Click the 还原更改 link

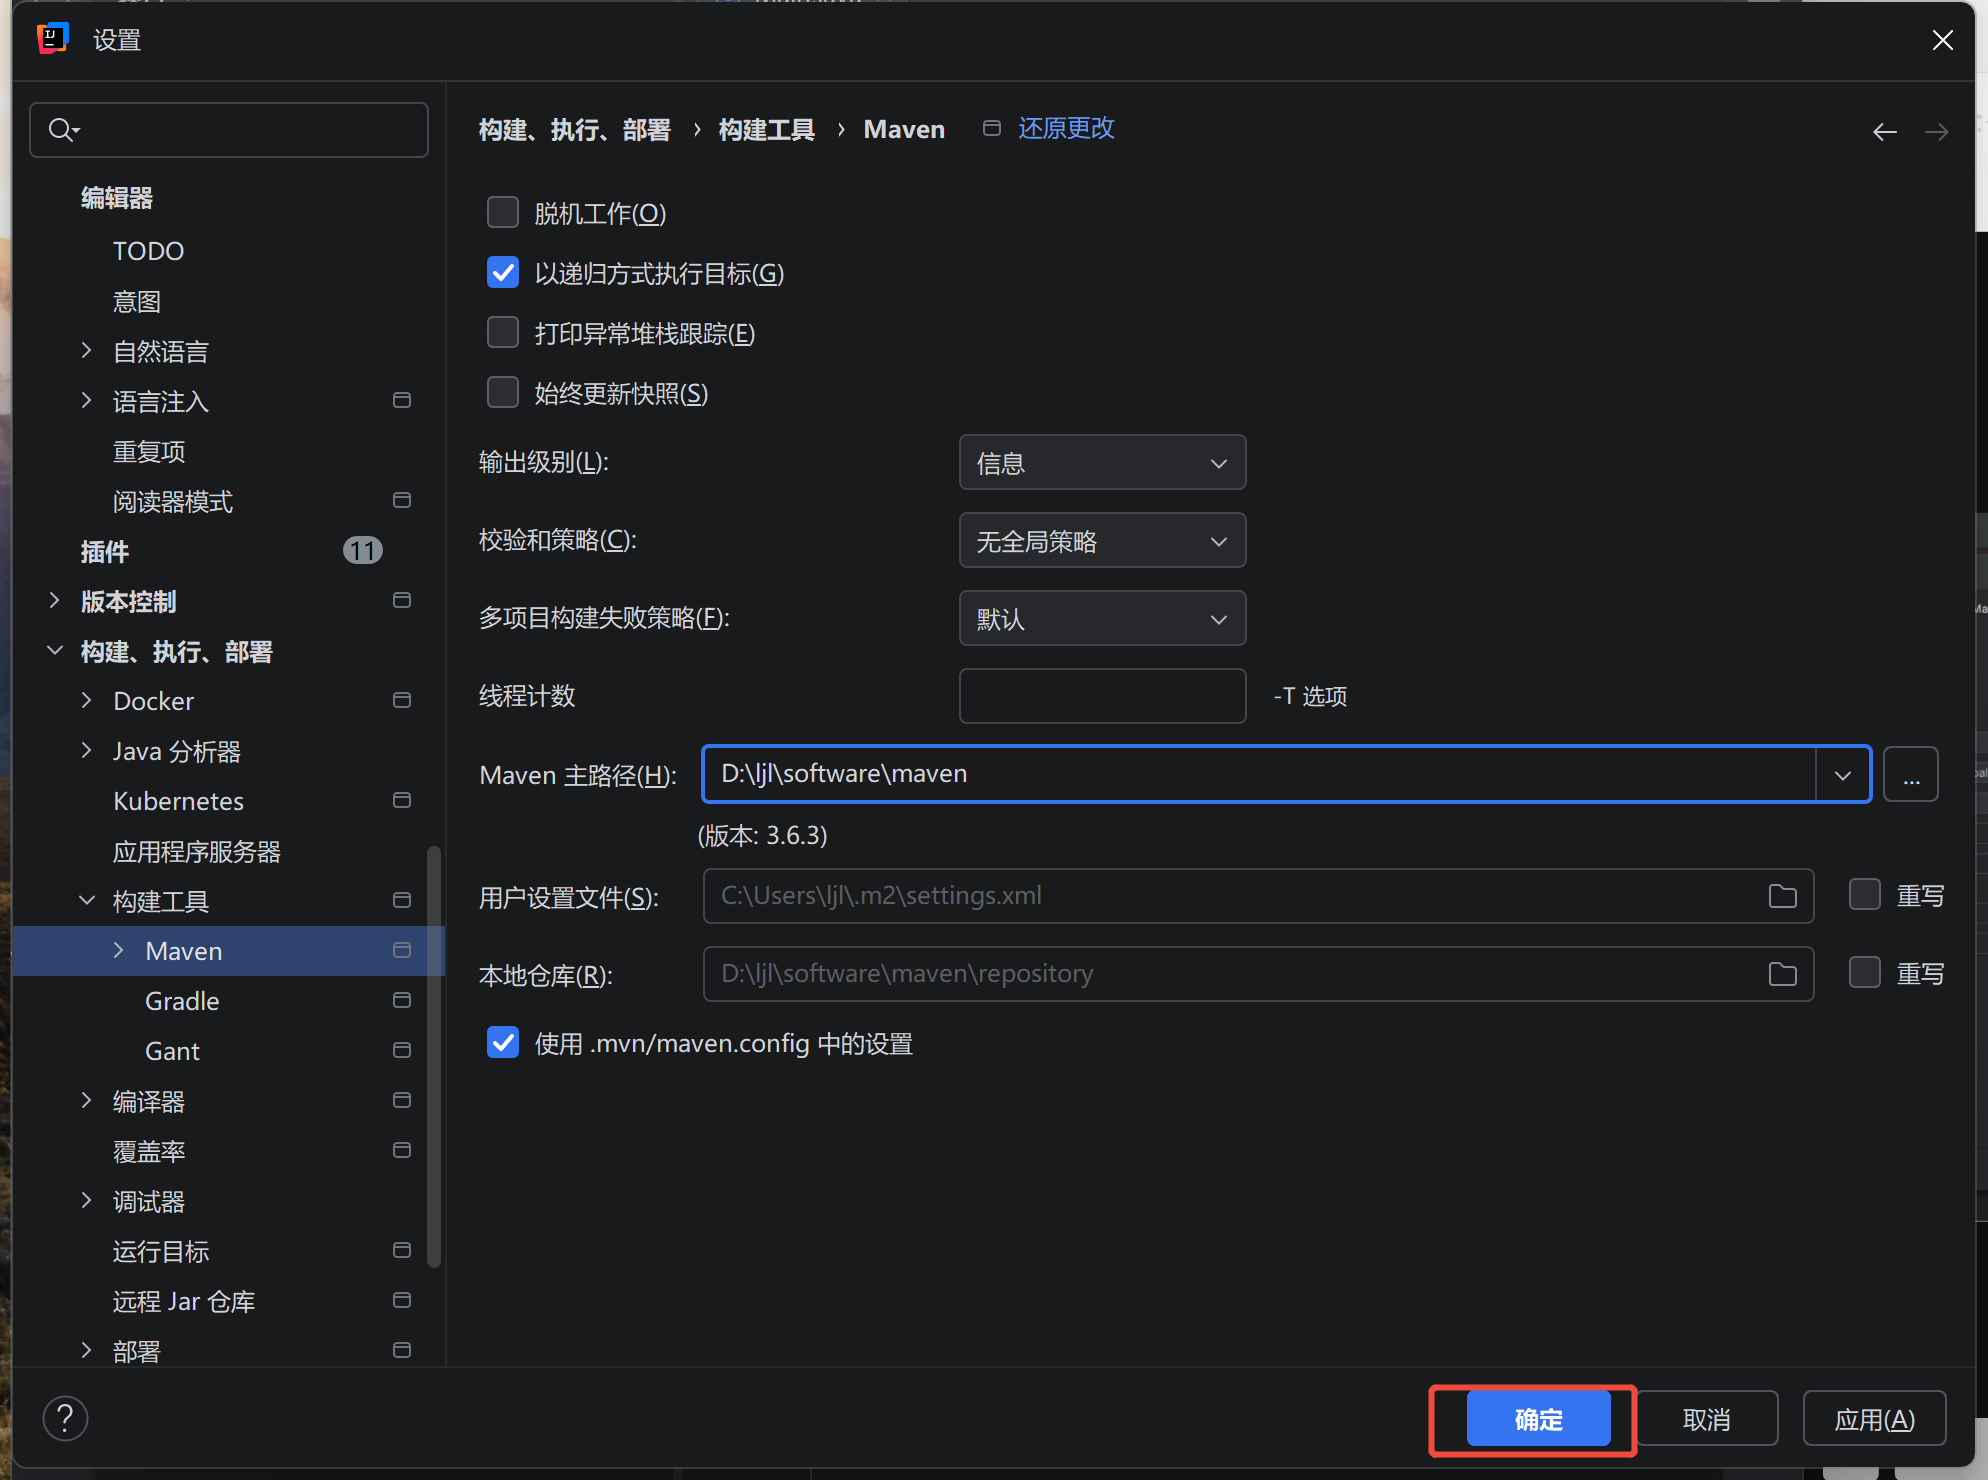point(1065,129)
